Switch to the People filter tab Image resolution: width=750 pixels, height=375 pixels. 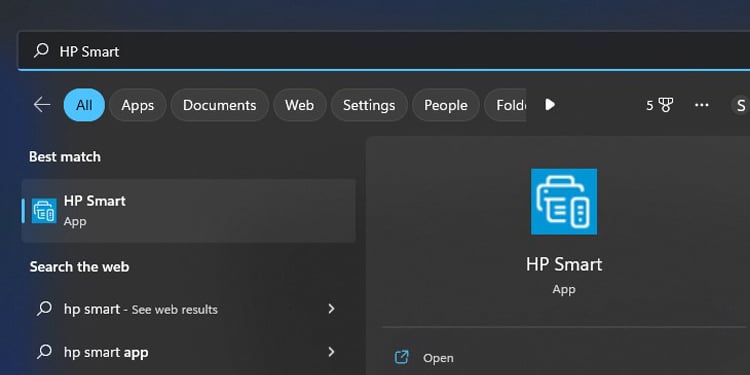click(x=446, y=105)
